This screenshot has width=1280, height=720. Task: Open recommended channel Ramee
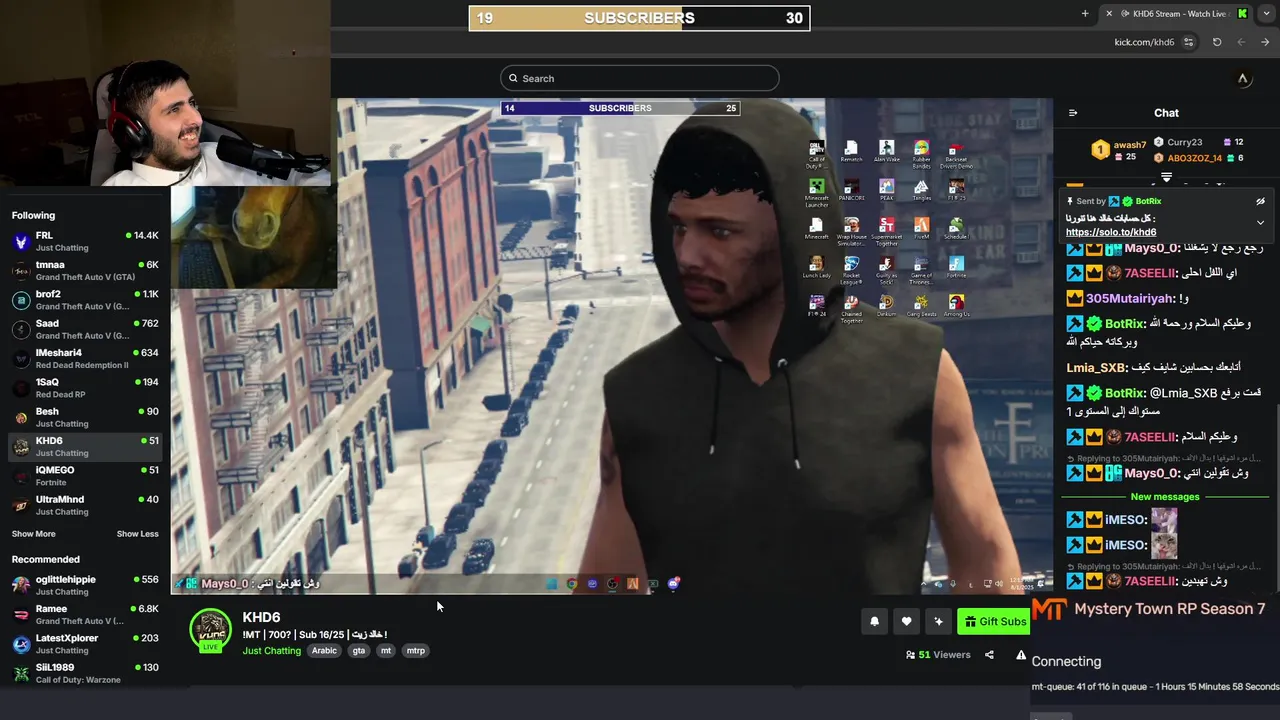click(85, 614)
